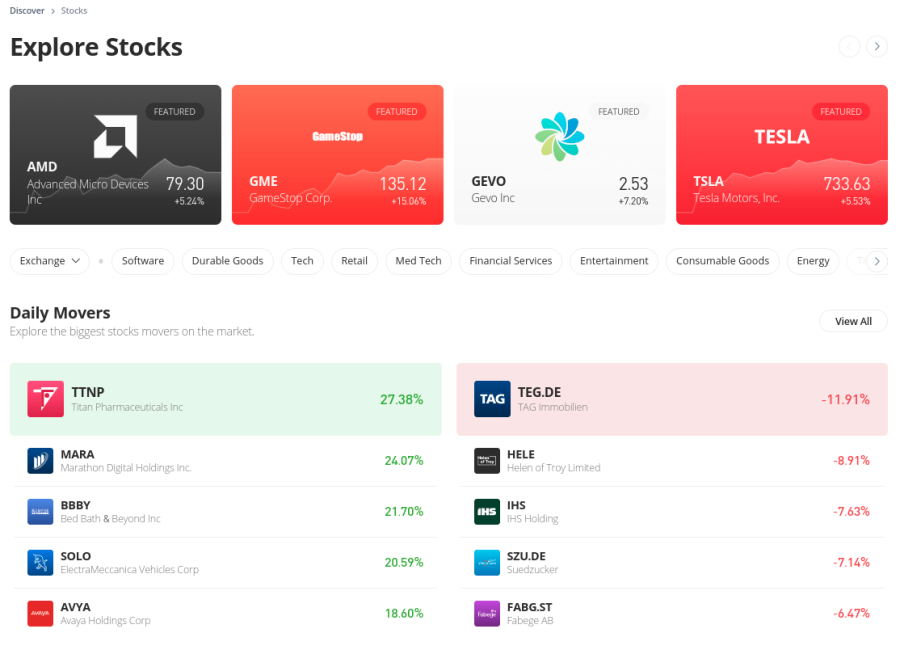
Task: Click the Fabege FABG.ST logo icon
Action: tap(487, 614)
